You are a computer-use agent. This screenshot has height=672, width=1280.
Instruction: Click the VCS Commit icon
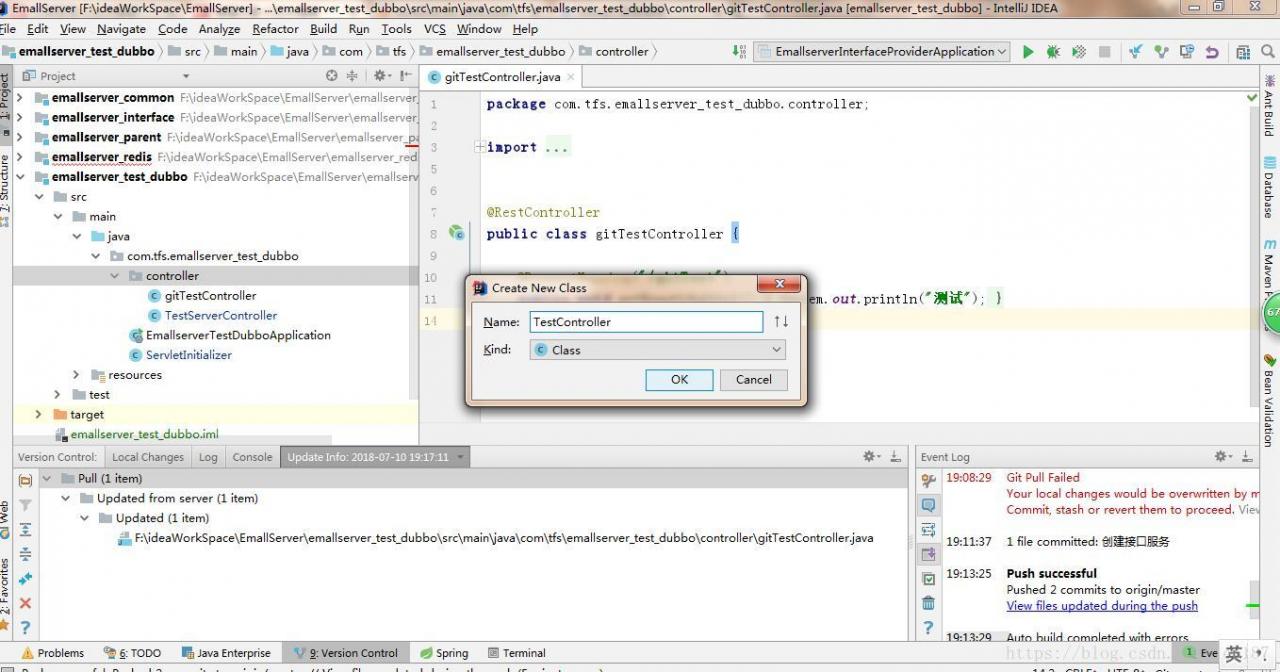point(1161,52)
